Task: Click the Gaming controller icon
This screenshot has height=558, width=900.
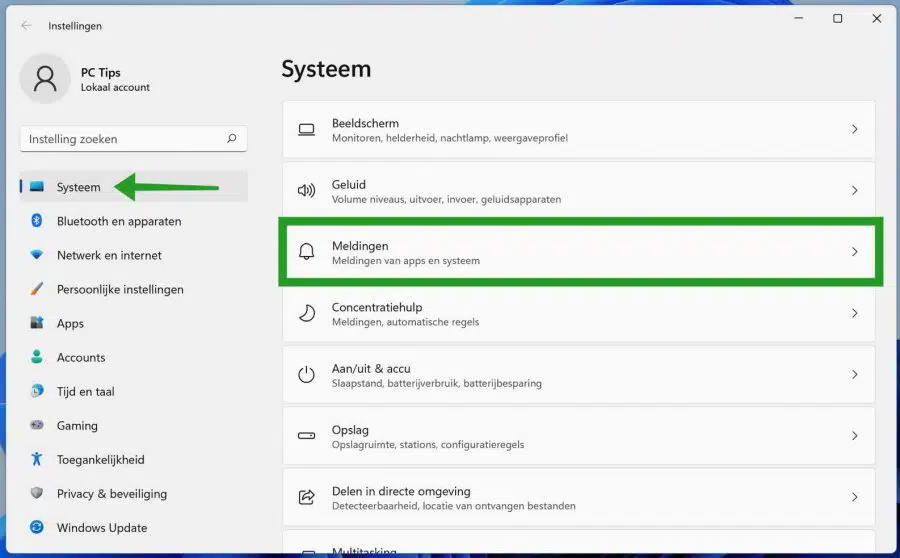Action: pyautogui.click(x=37, y=425)
